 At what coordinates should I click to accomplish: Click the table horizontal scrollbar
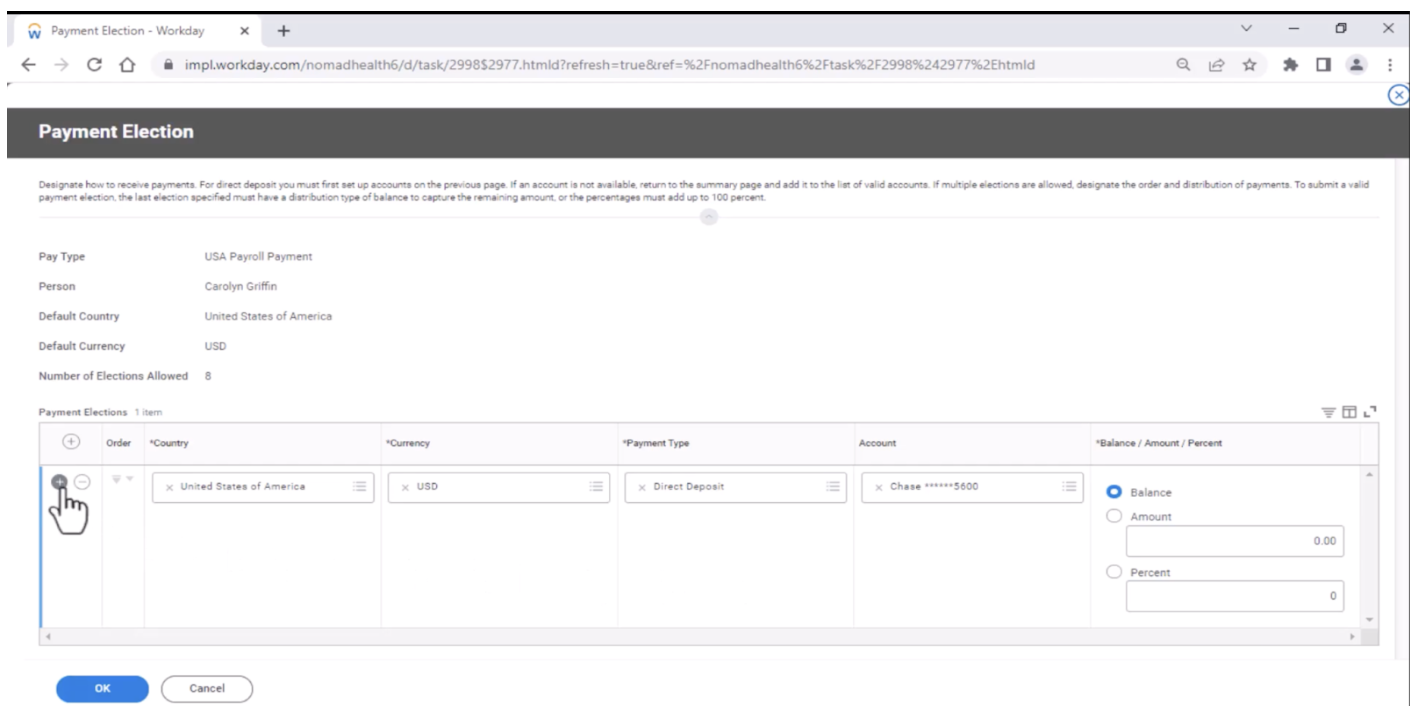[700, 637]
